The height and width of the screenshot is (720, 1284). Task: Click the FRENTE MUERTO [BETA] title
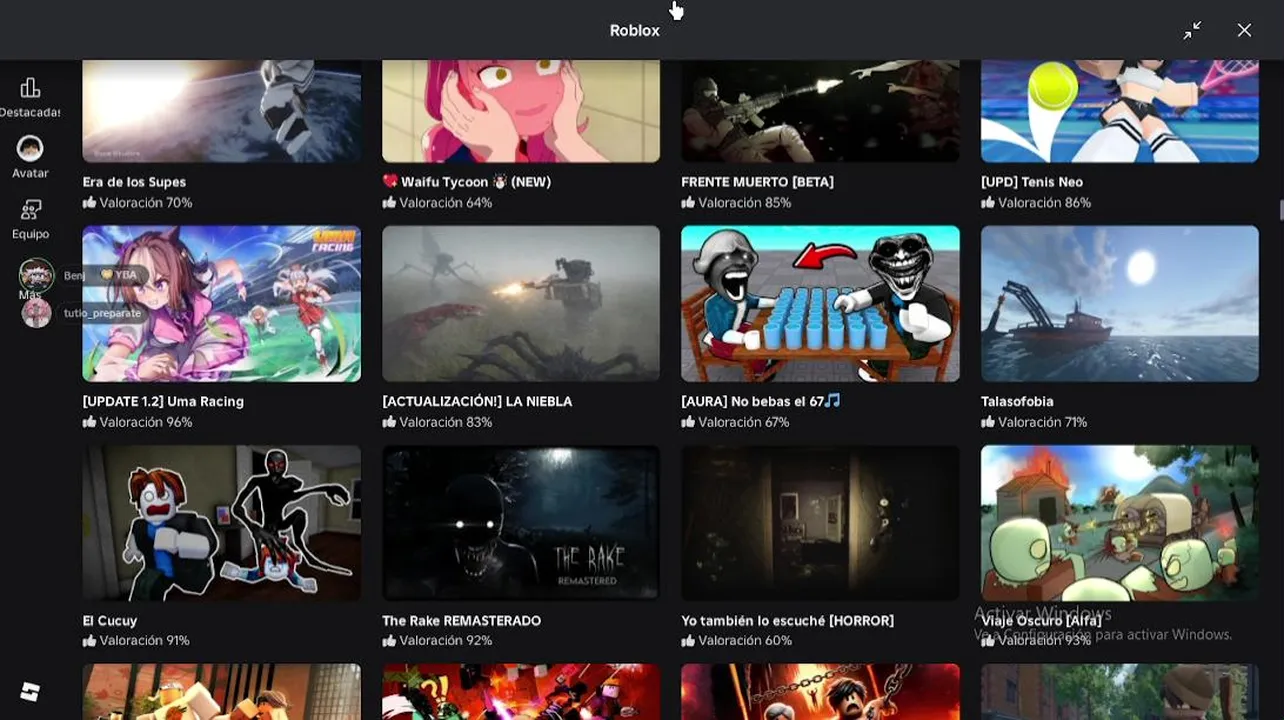757,182
